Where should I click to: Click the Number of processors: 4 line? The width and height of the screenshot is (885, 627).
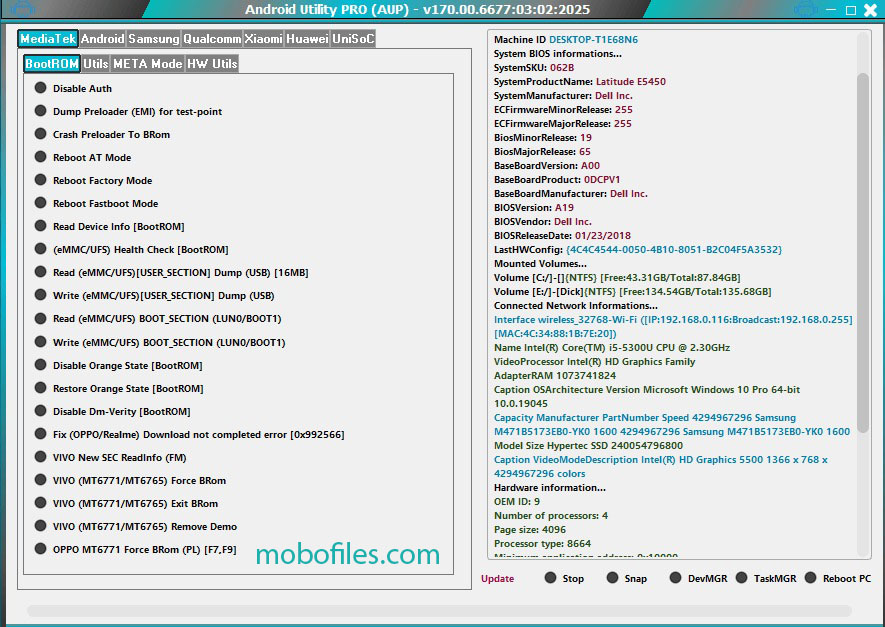(551, 515)
